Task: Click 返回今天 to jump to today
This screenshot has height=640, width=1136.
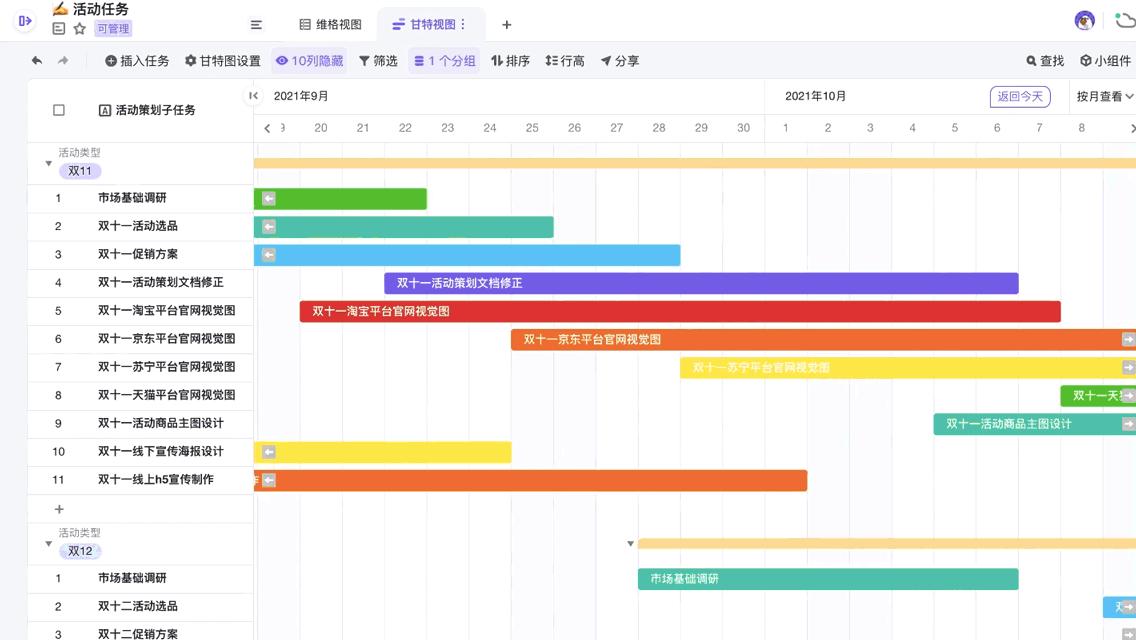Action: pyautogui.click(x=1019, y=97)
